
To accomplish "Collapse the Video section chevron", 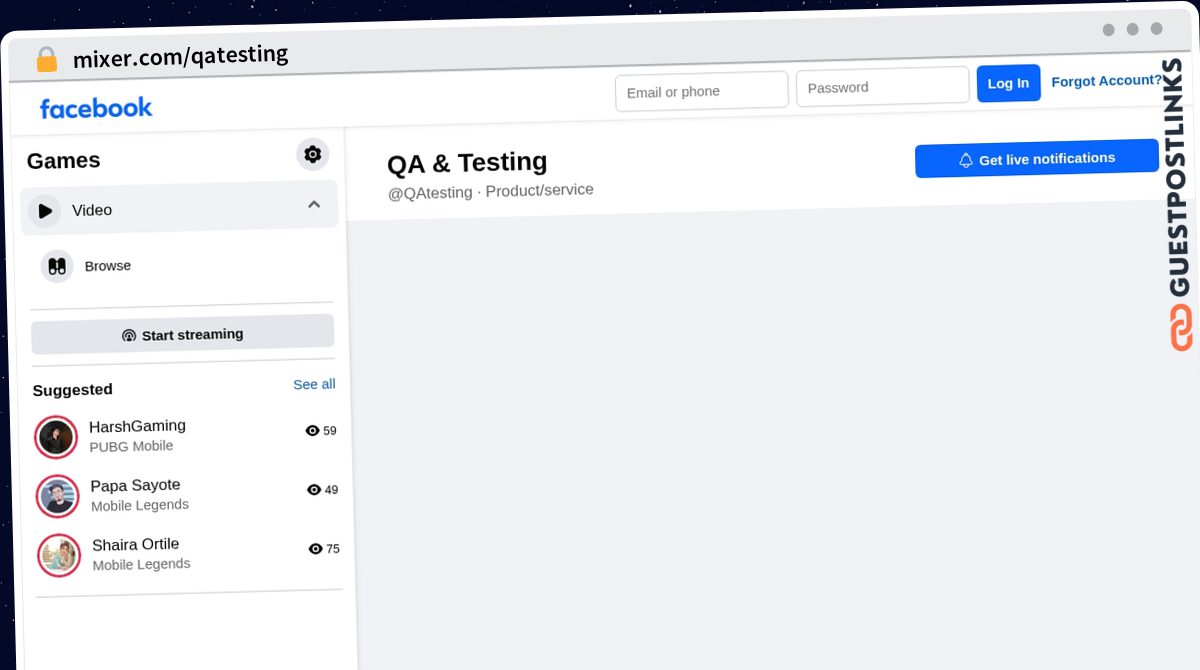I will (314, 204).
